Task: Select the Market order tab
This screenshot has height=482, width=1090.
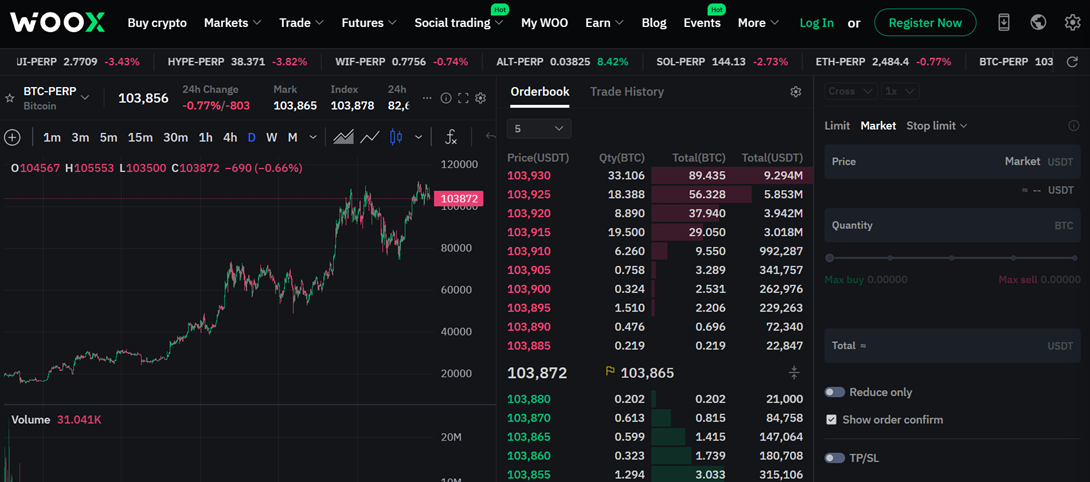Action: (878, 126)
